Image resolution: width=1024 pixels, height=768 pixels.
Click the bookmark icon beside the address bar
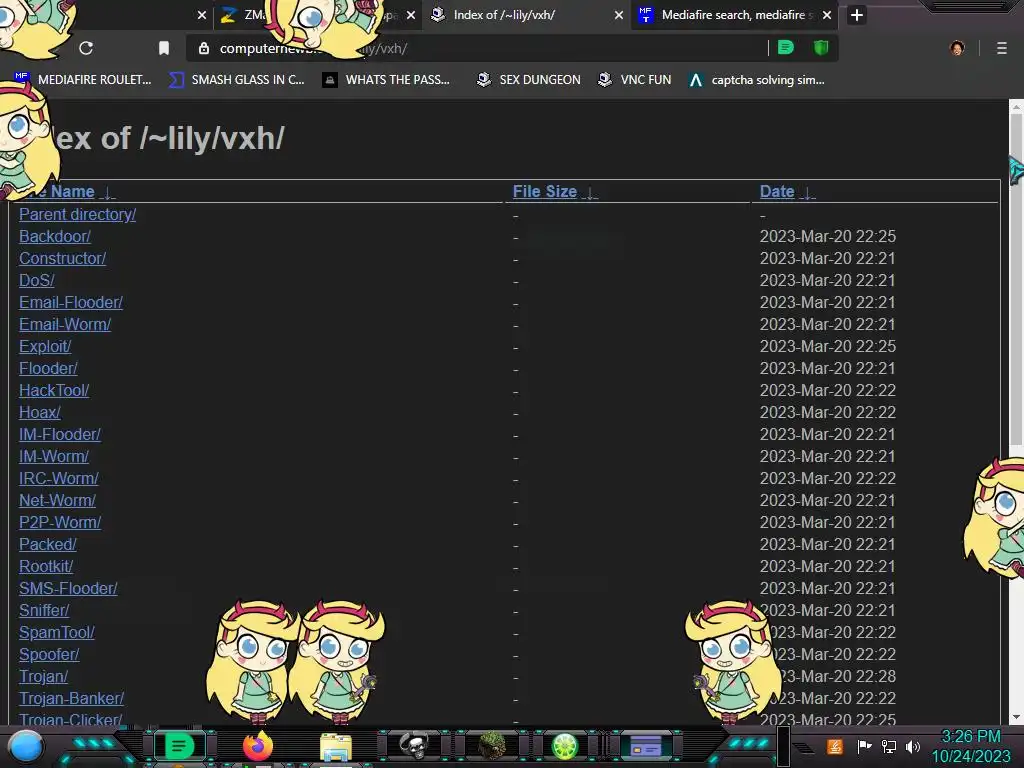pyautogui.click(x=164, y=48)
